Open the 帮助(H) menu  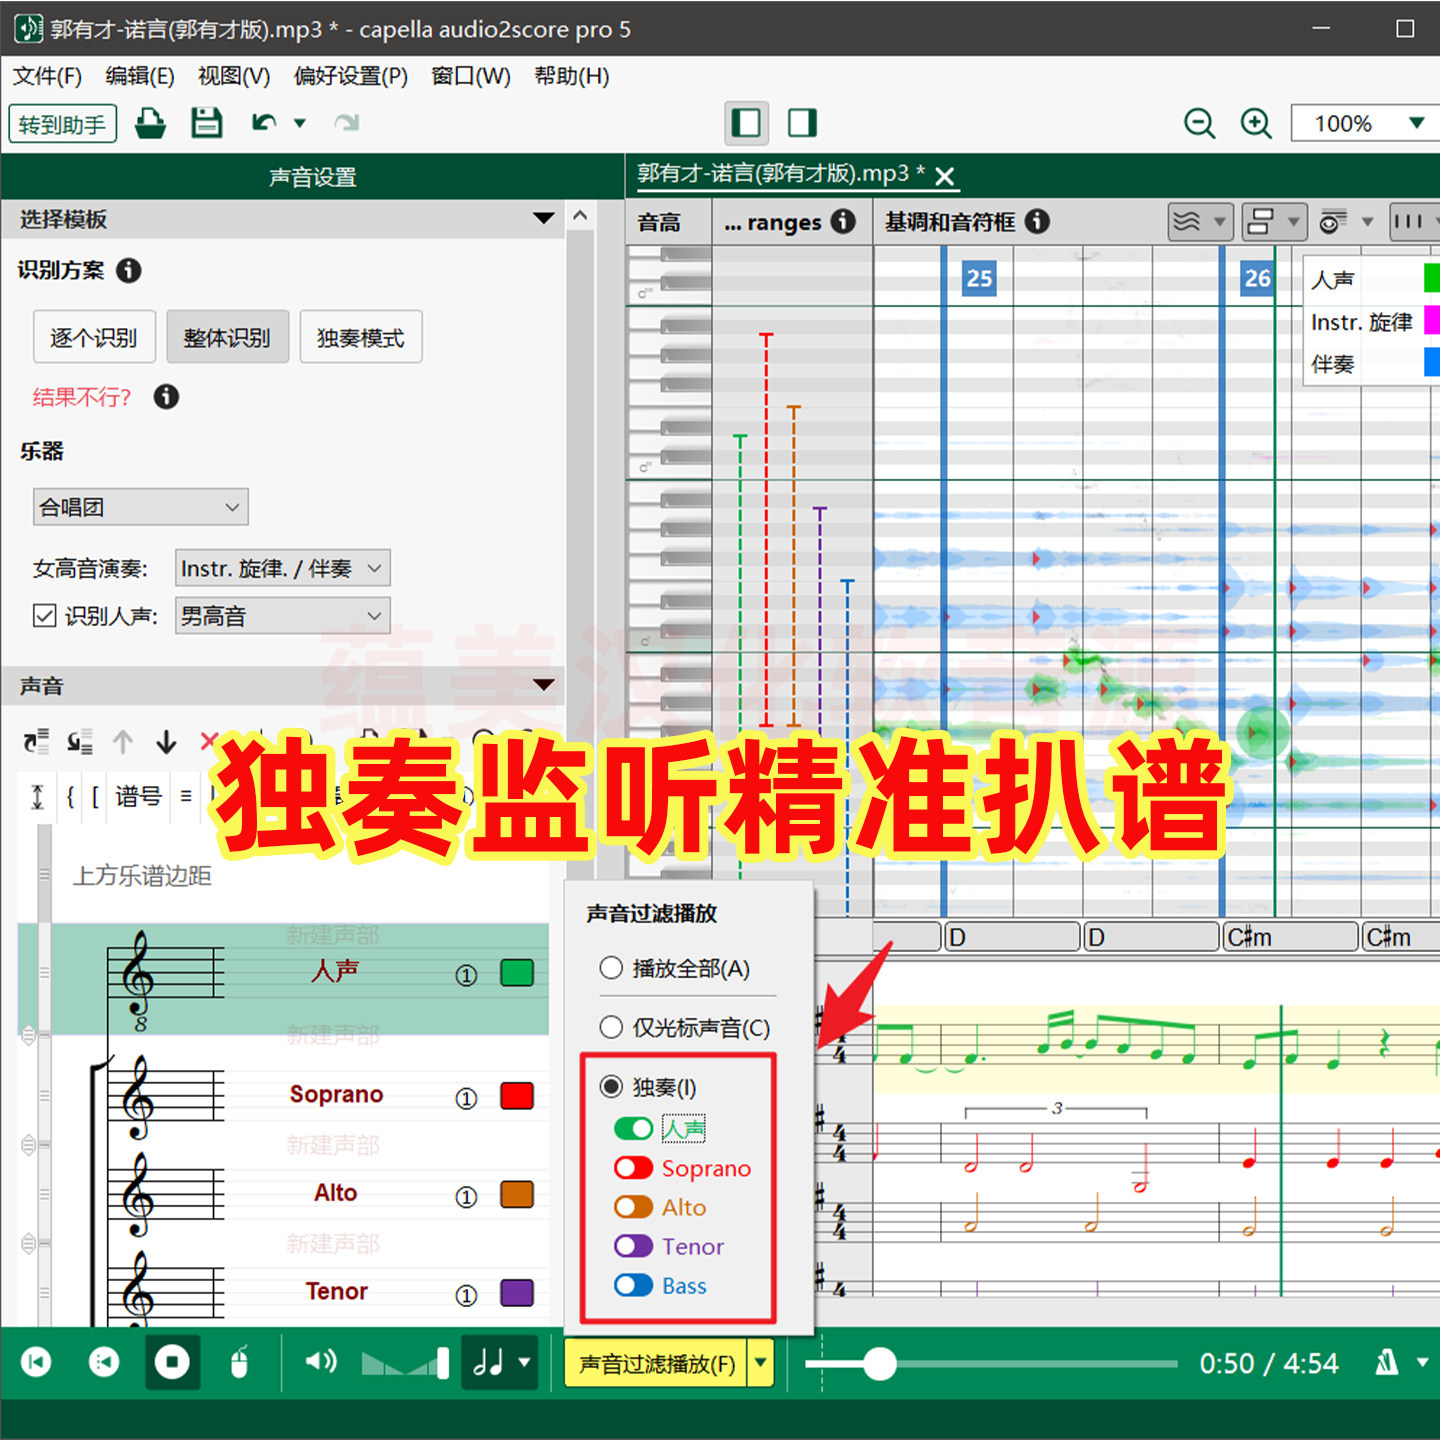coord(572,76)
